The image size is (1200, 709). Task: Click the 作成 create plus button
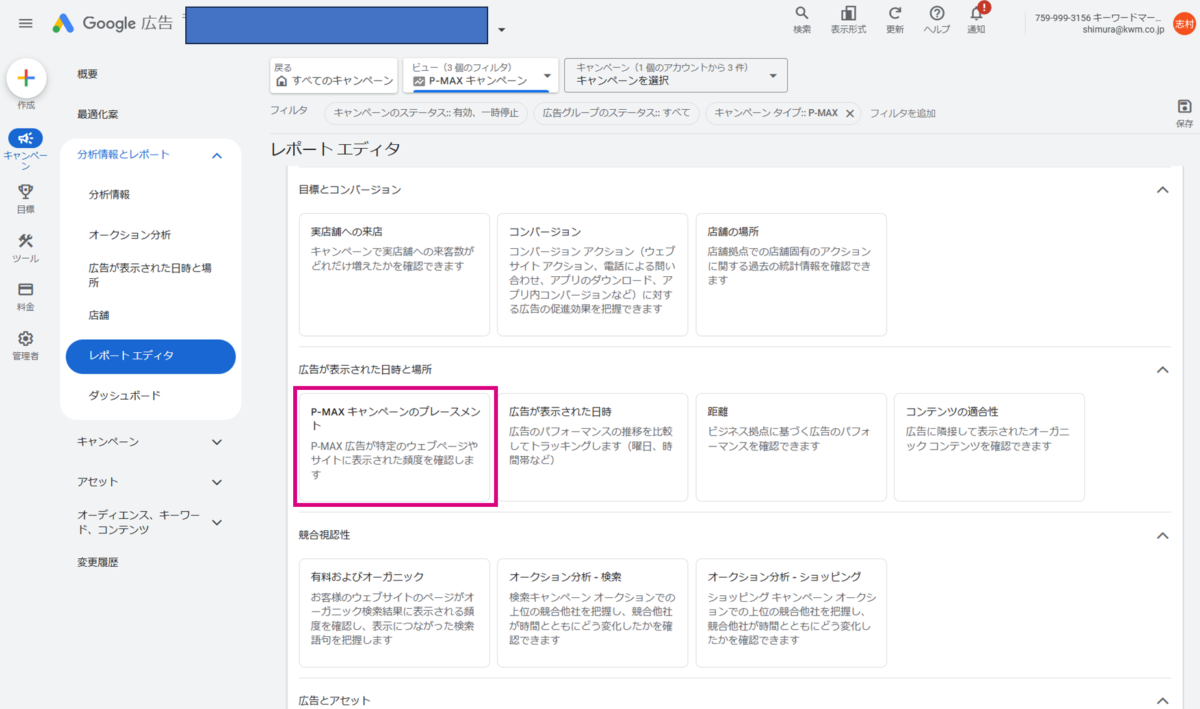pos(26,79)
